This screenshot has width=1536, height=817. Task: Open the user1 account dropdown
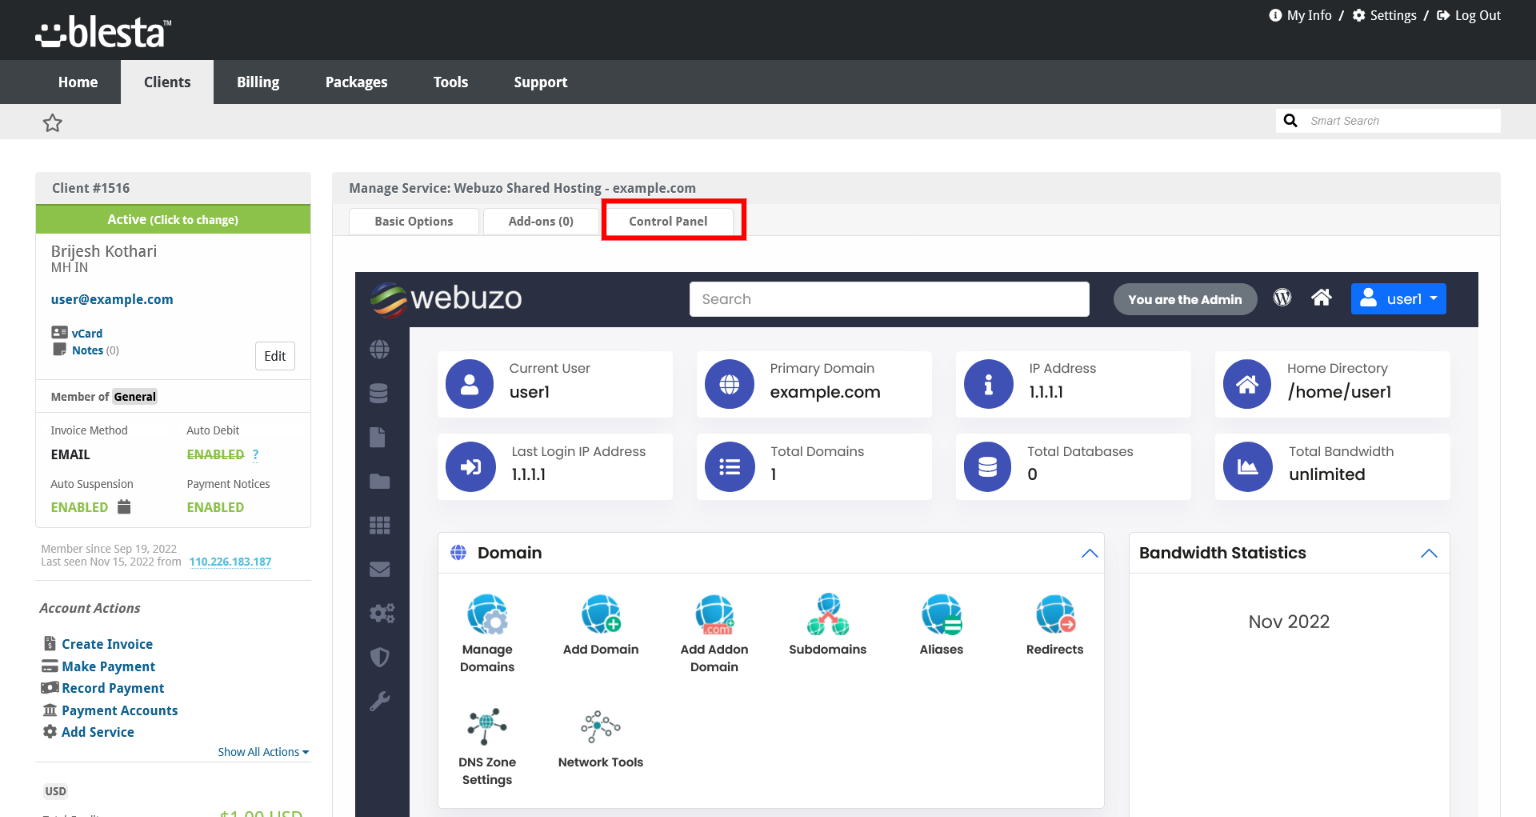[x=1398, y=299]
